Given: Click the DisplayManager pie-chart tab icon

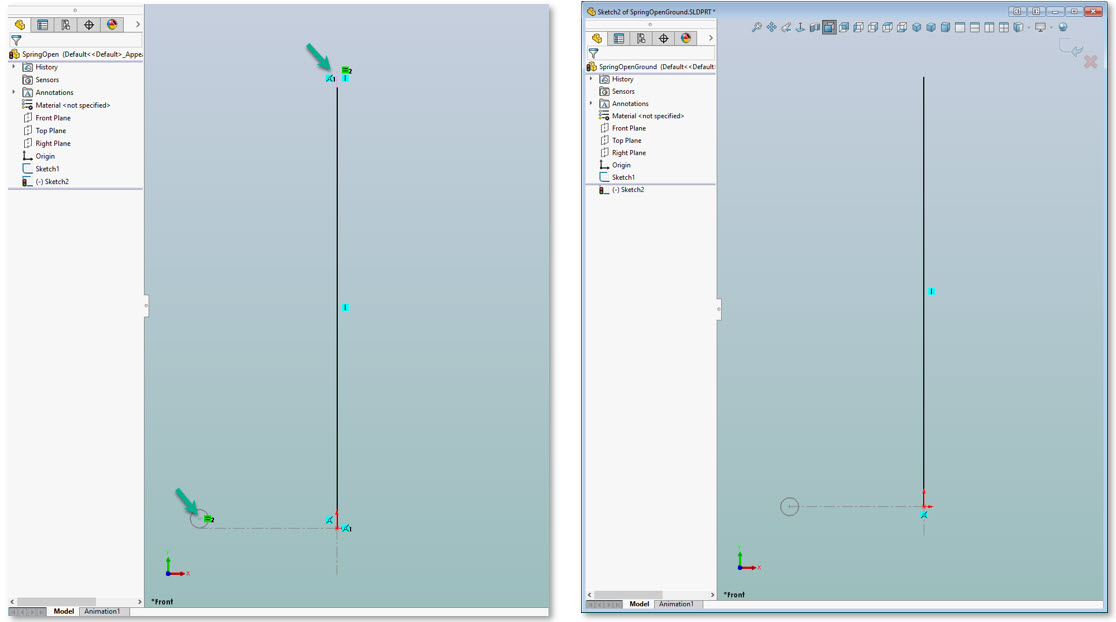Looking at the screenshot, I should (x=684, y=37).
